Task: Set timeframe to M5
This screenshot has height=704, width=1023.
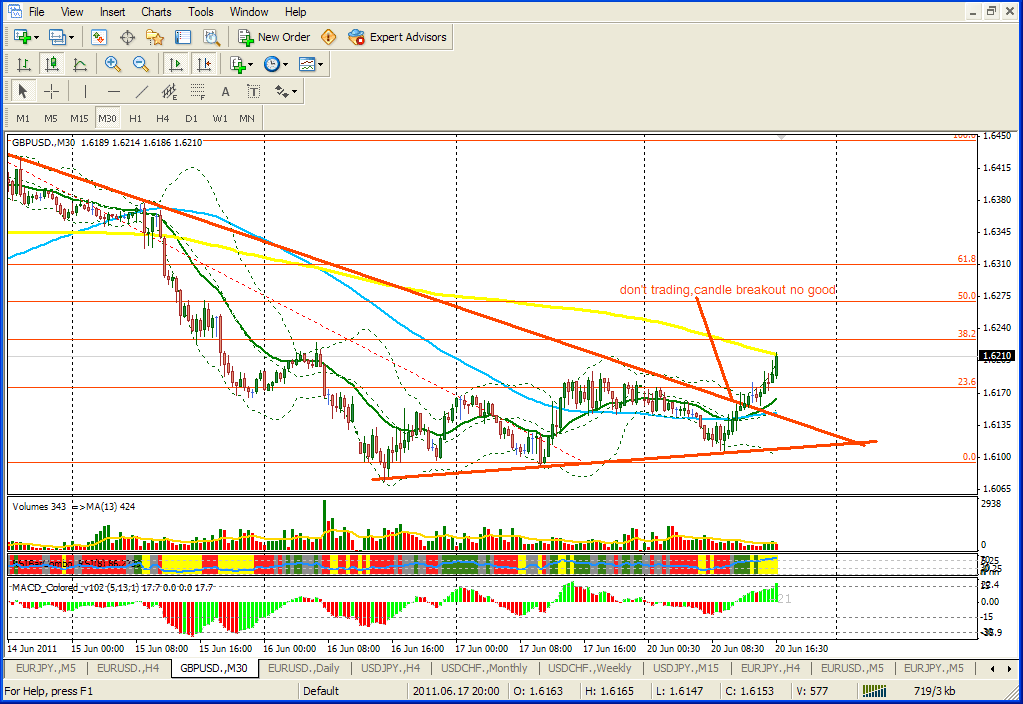Action: 51,118
